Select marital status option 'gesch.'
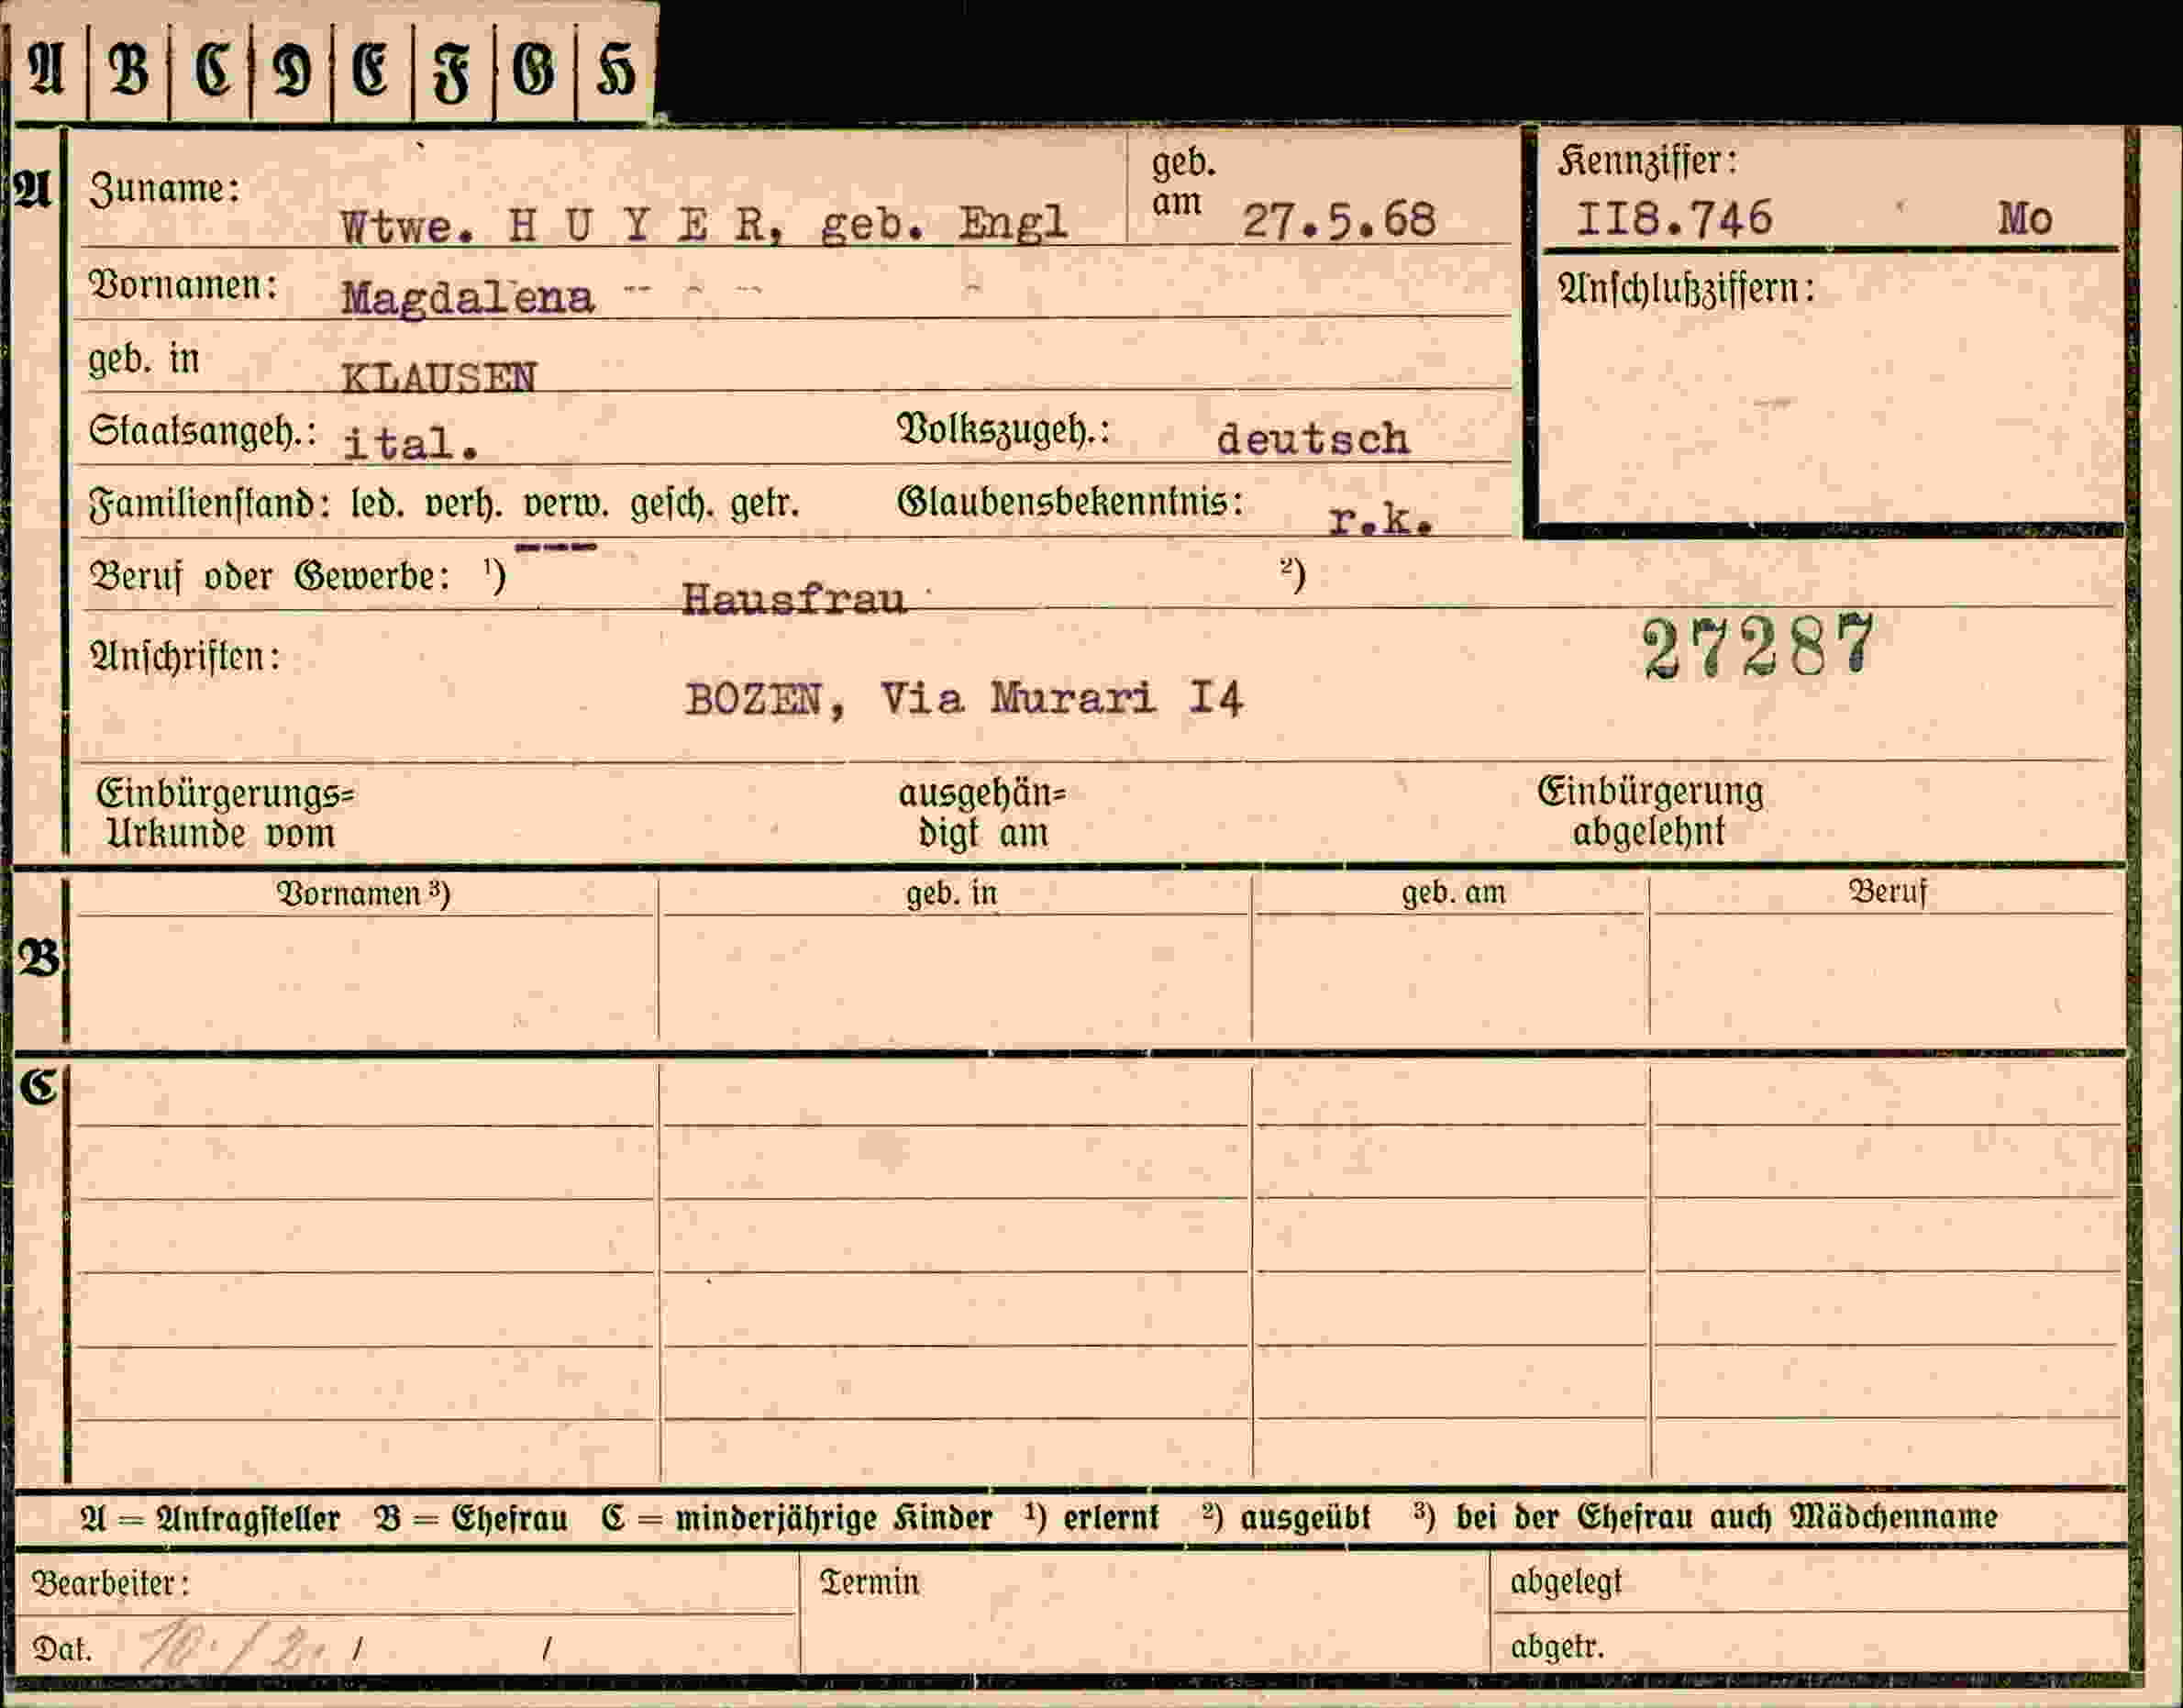This screenshot has height=1708, width=2183. [x=671, y=503]
